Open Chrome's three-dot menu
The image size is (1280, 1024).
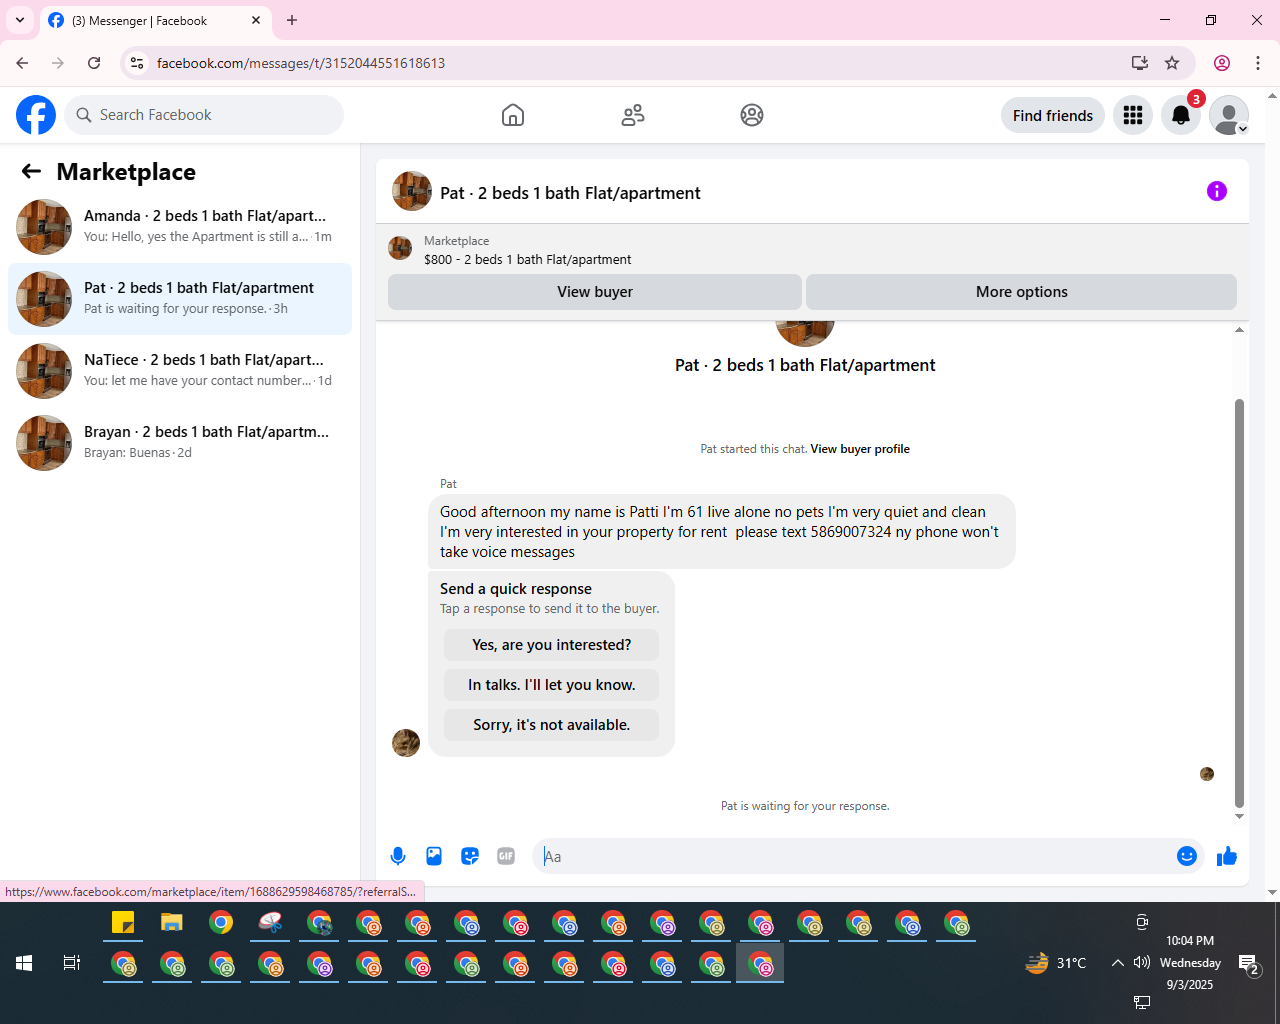(x=1258, y=63)
